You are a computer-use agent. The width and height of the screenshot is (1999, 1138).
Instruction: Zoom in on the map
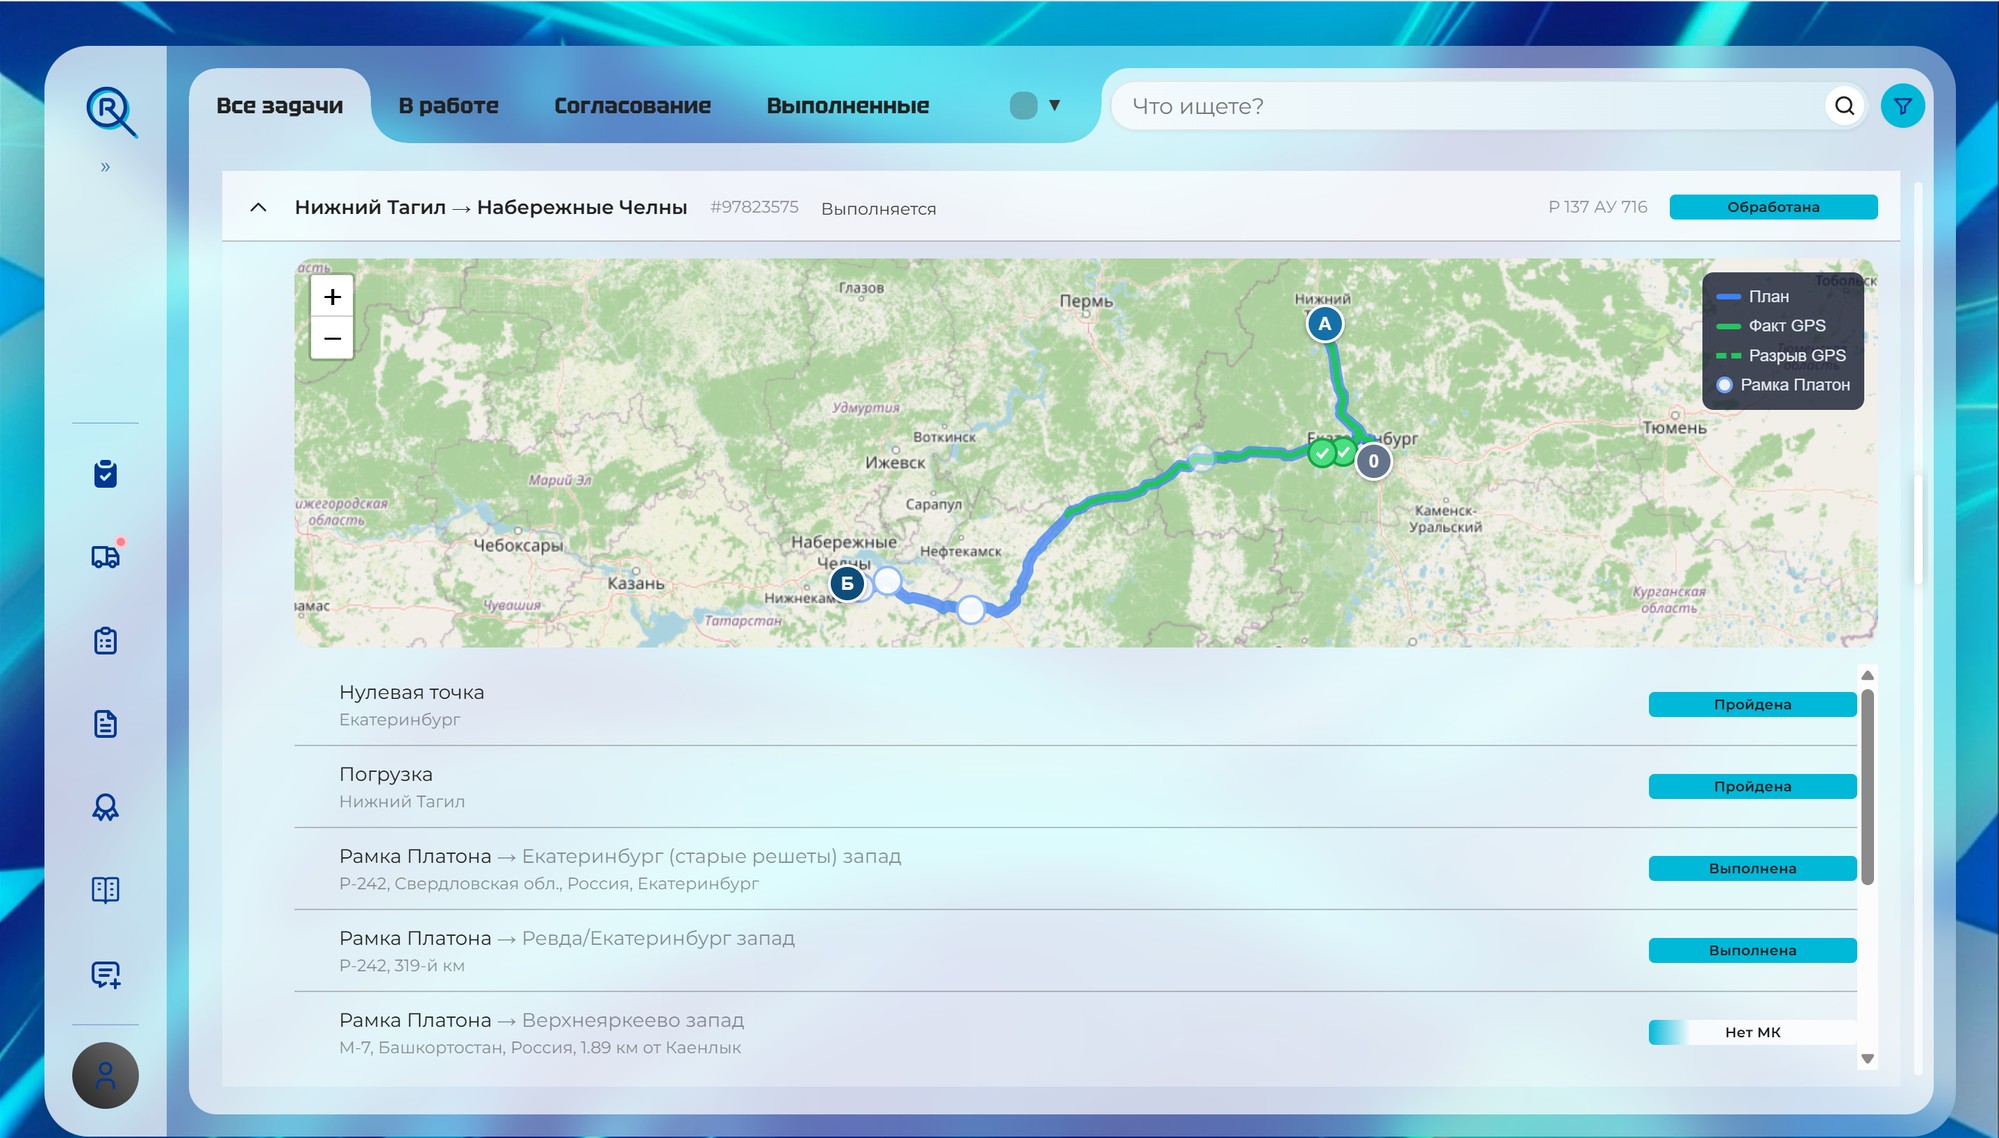point(332,297)
